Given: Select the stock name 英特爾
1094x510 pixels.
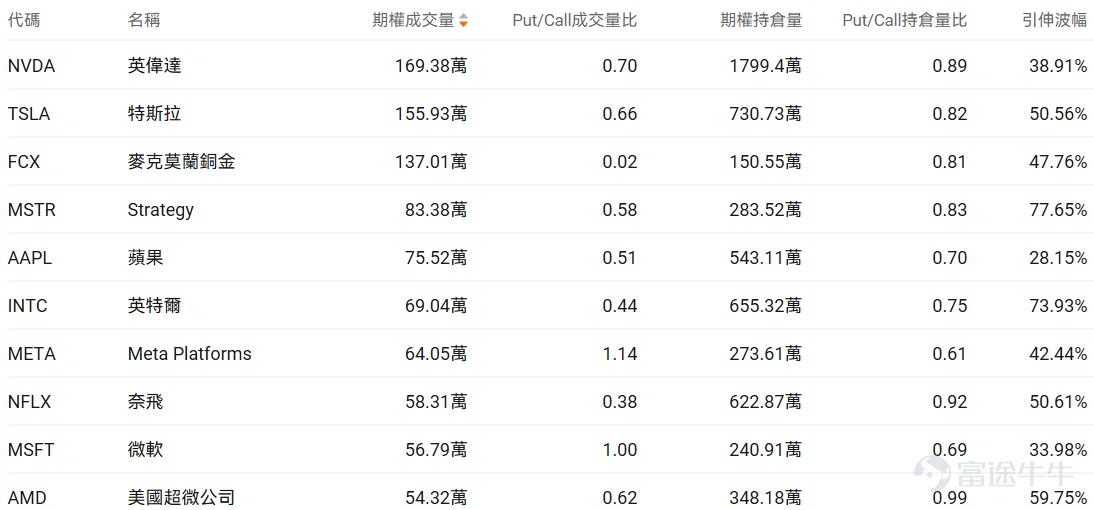Looking at the screenshot, I should pos(154,306).
